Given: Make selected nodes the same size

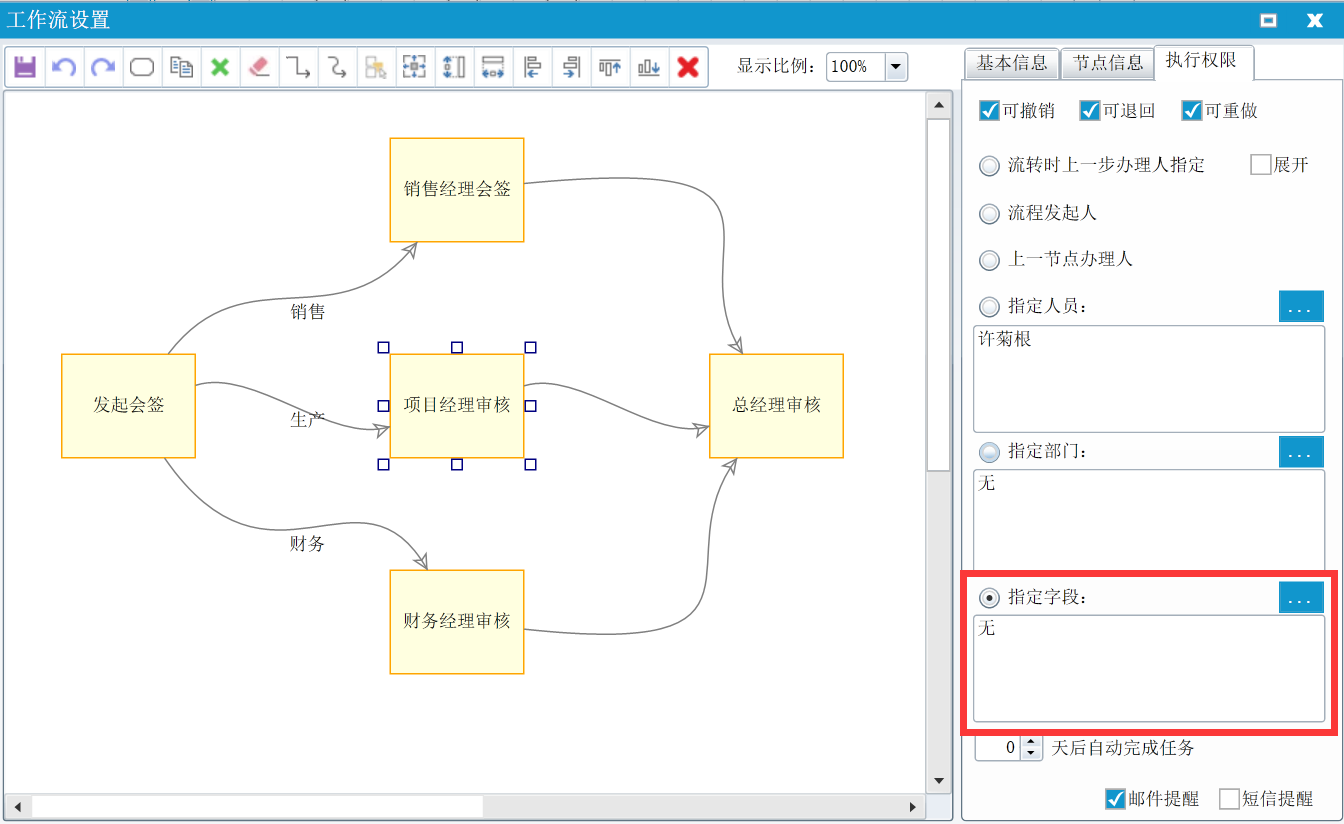Looking at the screenshot, I should [x=415, y=67].
